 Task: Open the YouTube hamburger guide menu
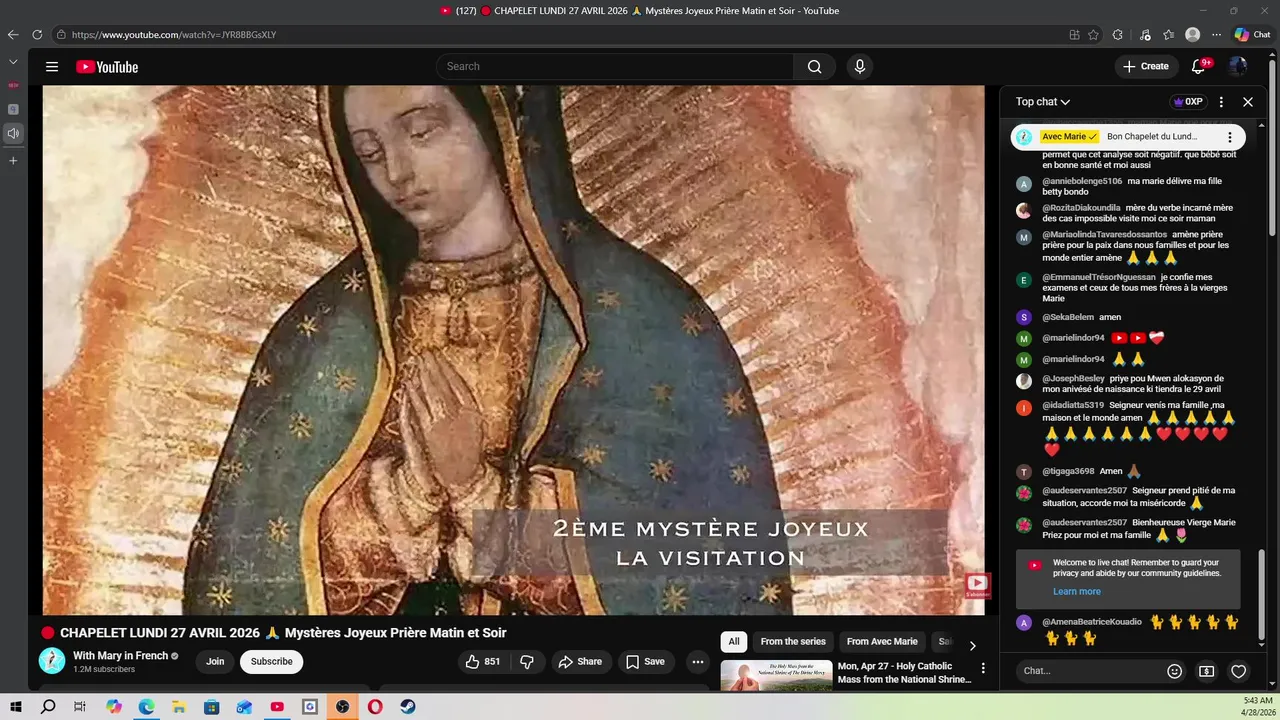point(52,67)
